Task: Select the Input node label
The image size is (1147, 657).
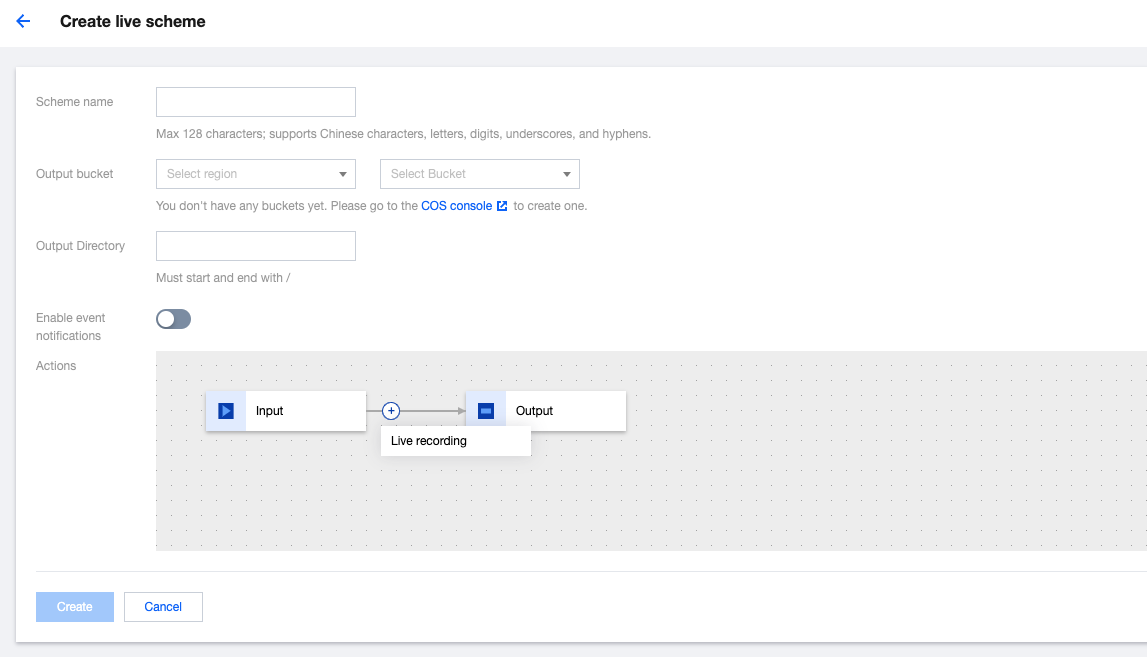Action: tap(270, 411)
